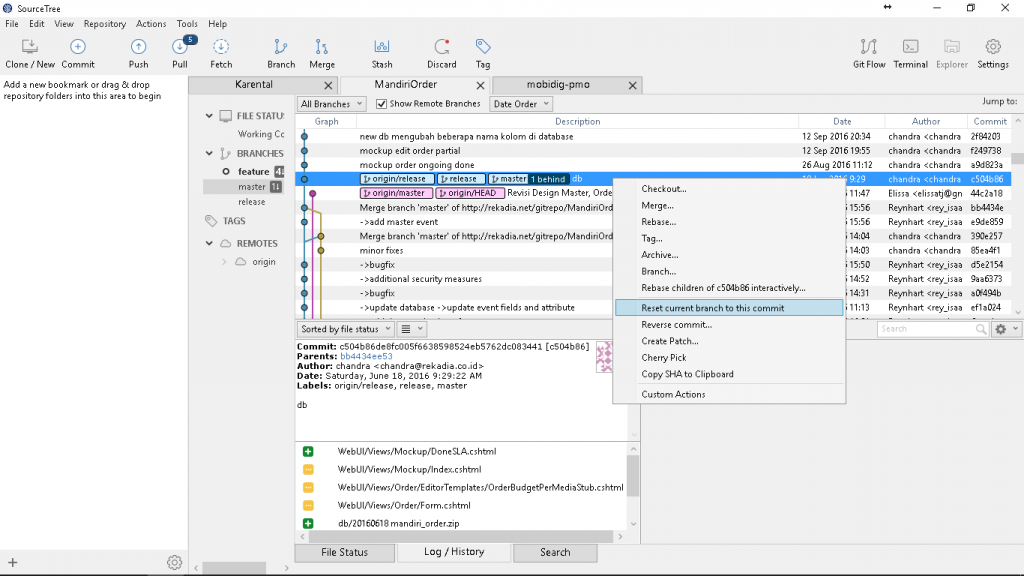Screen dimensions: 1024x576
Task: Click the file list vertical scrollbar
Action: (633, 475)
